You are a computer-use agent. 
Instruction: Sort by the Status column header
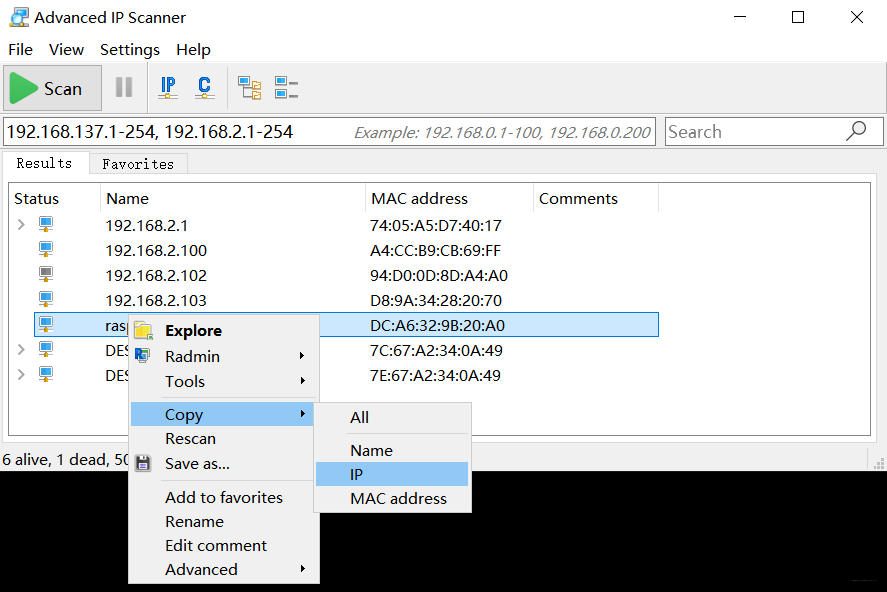pos(55,198)
